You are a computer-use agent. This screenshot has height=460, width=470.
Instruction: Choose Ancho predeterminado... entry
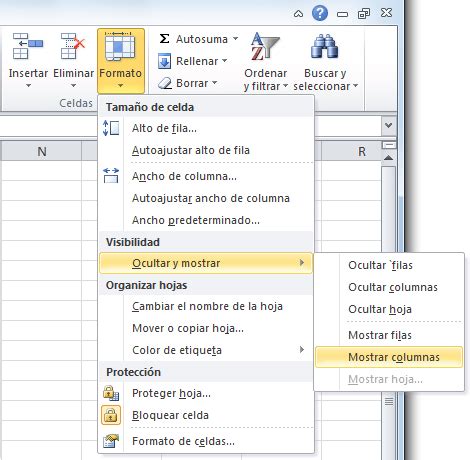pyautogui.click(x=206, y=220)
